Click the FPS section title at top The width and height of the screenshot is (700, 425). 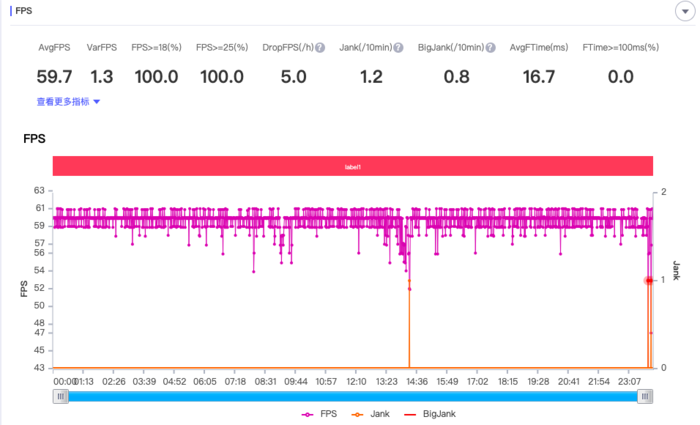coord(24,11)
